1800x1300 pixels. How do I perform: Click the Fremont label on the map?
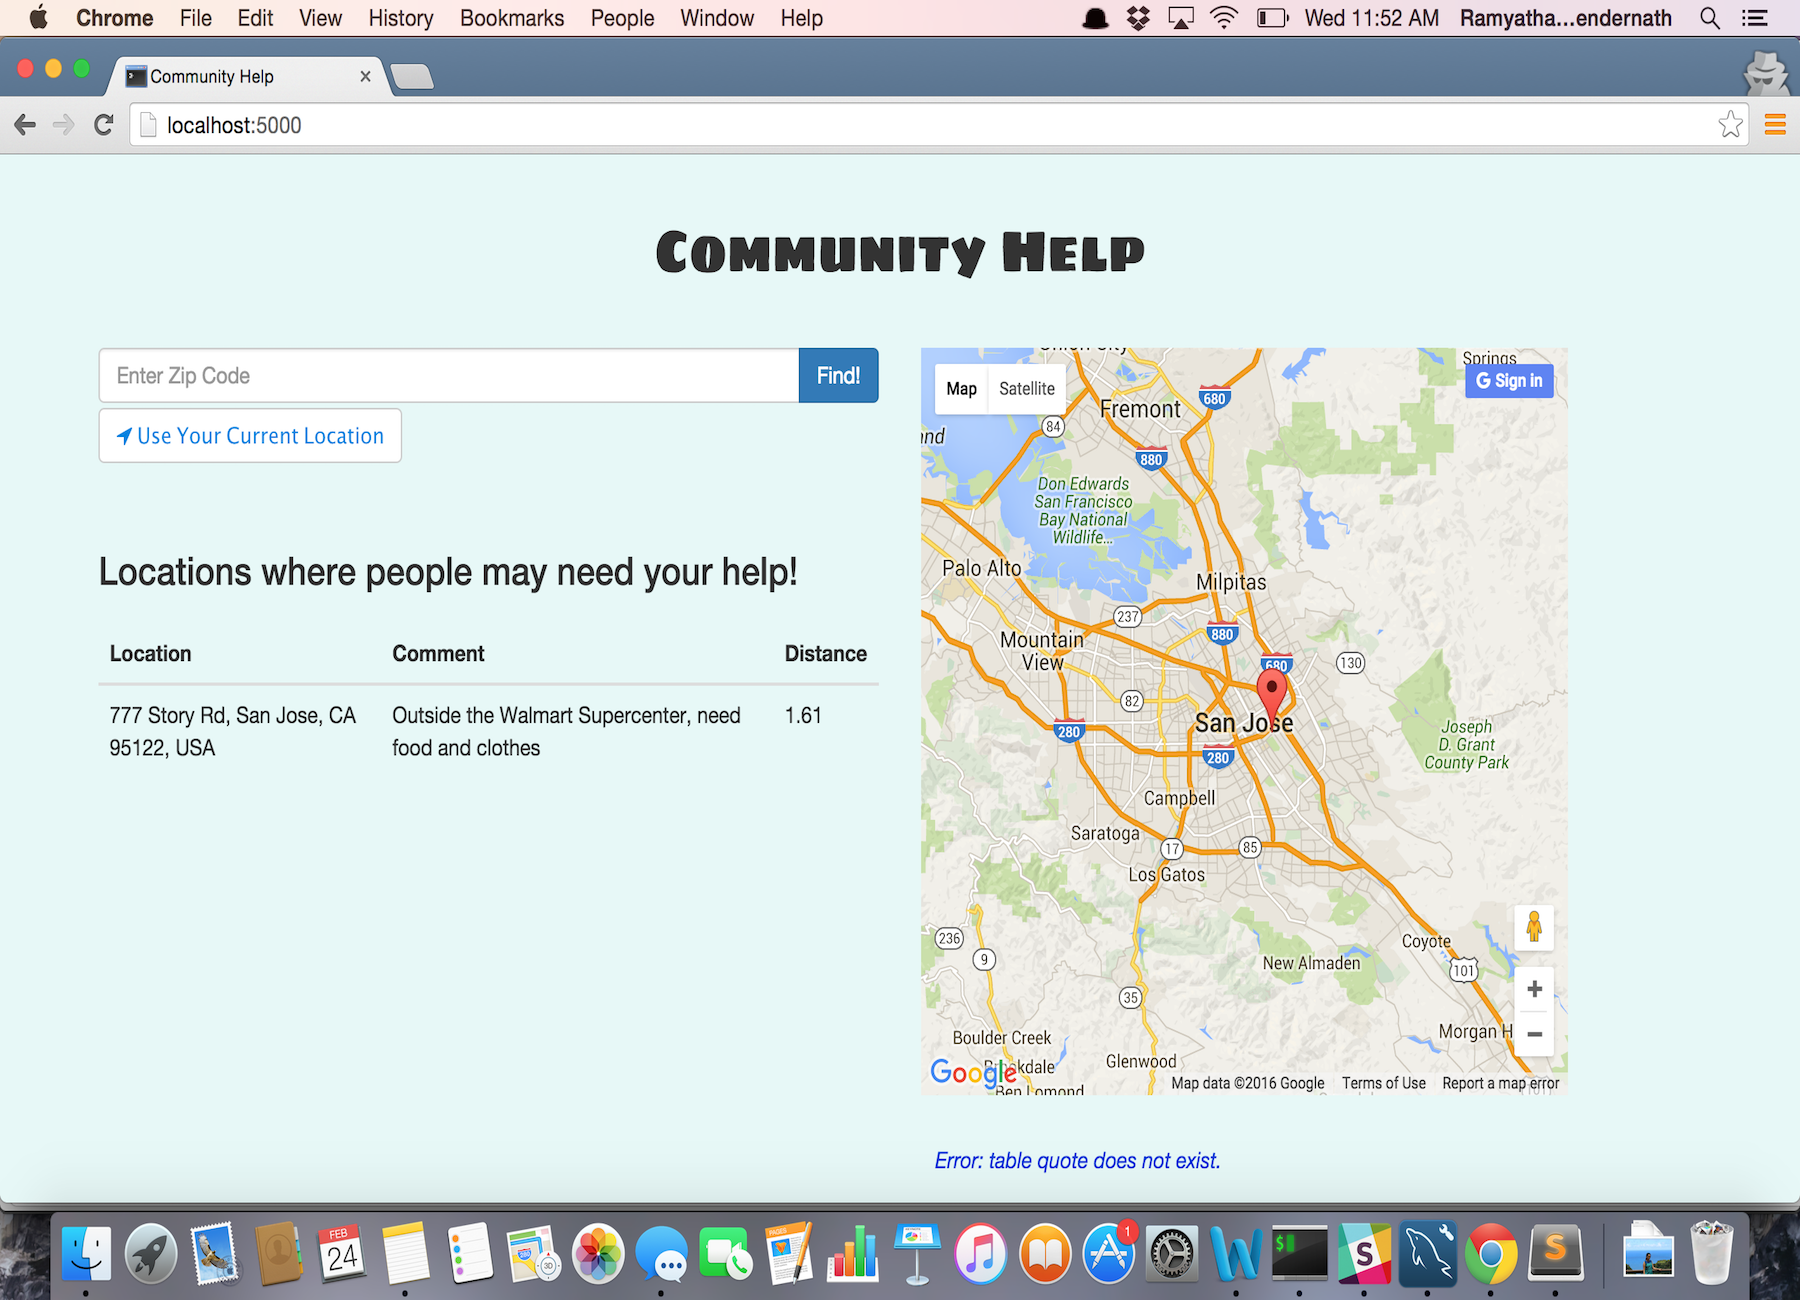[1140, 409]
